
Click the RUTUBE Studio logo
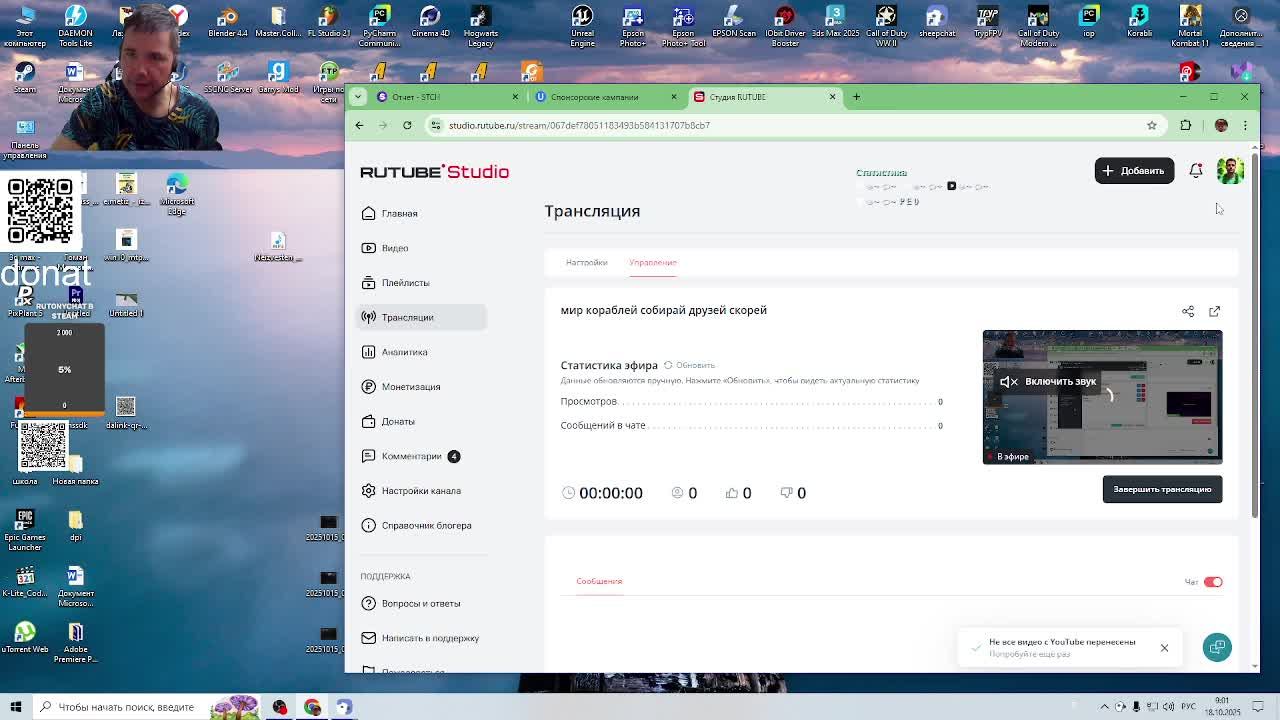pyautogui.click(x=434, y=172)
